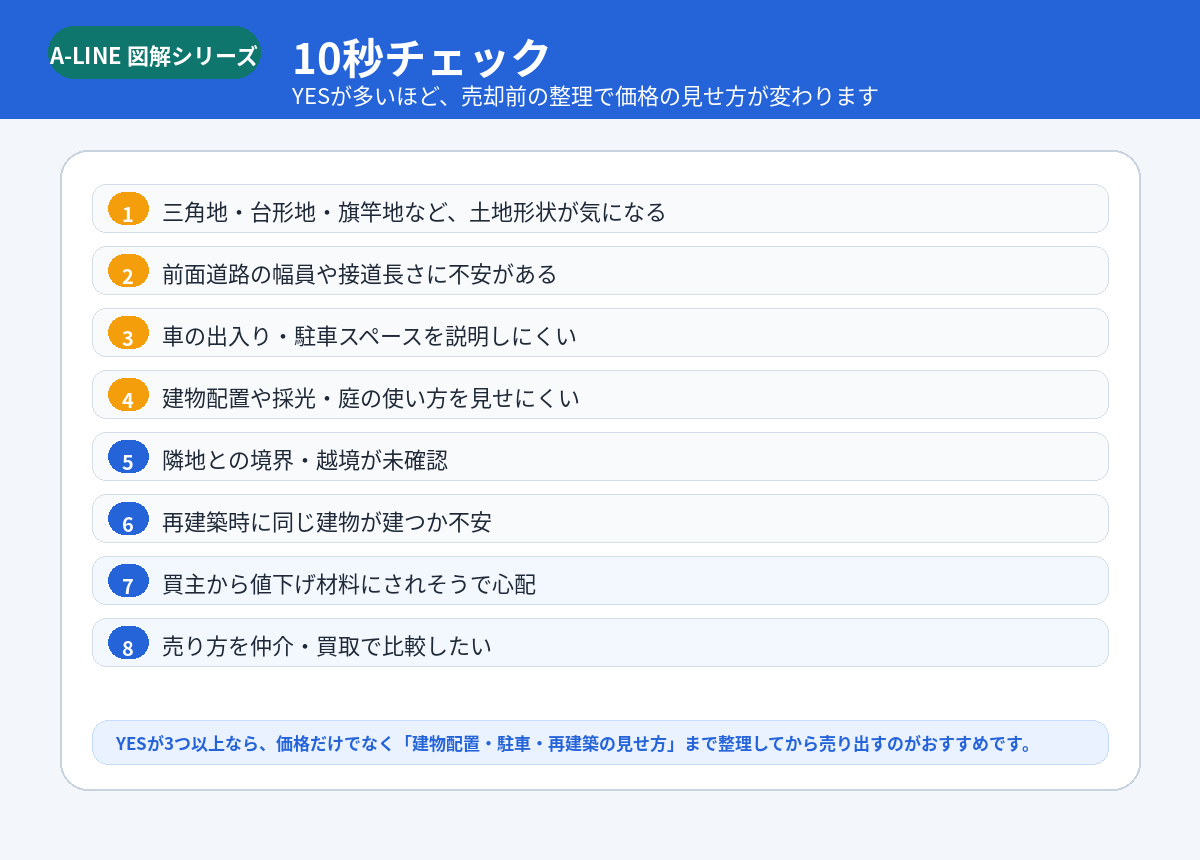Click the blue number 6 badge

click(128, 519)
